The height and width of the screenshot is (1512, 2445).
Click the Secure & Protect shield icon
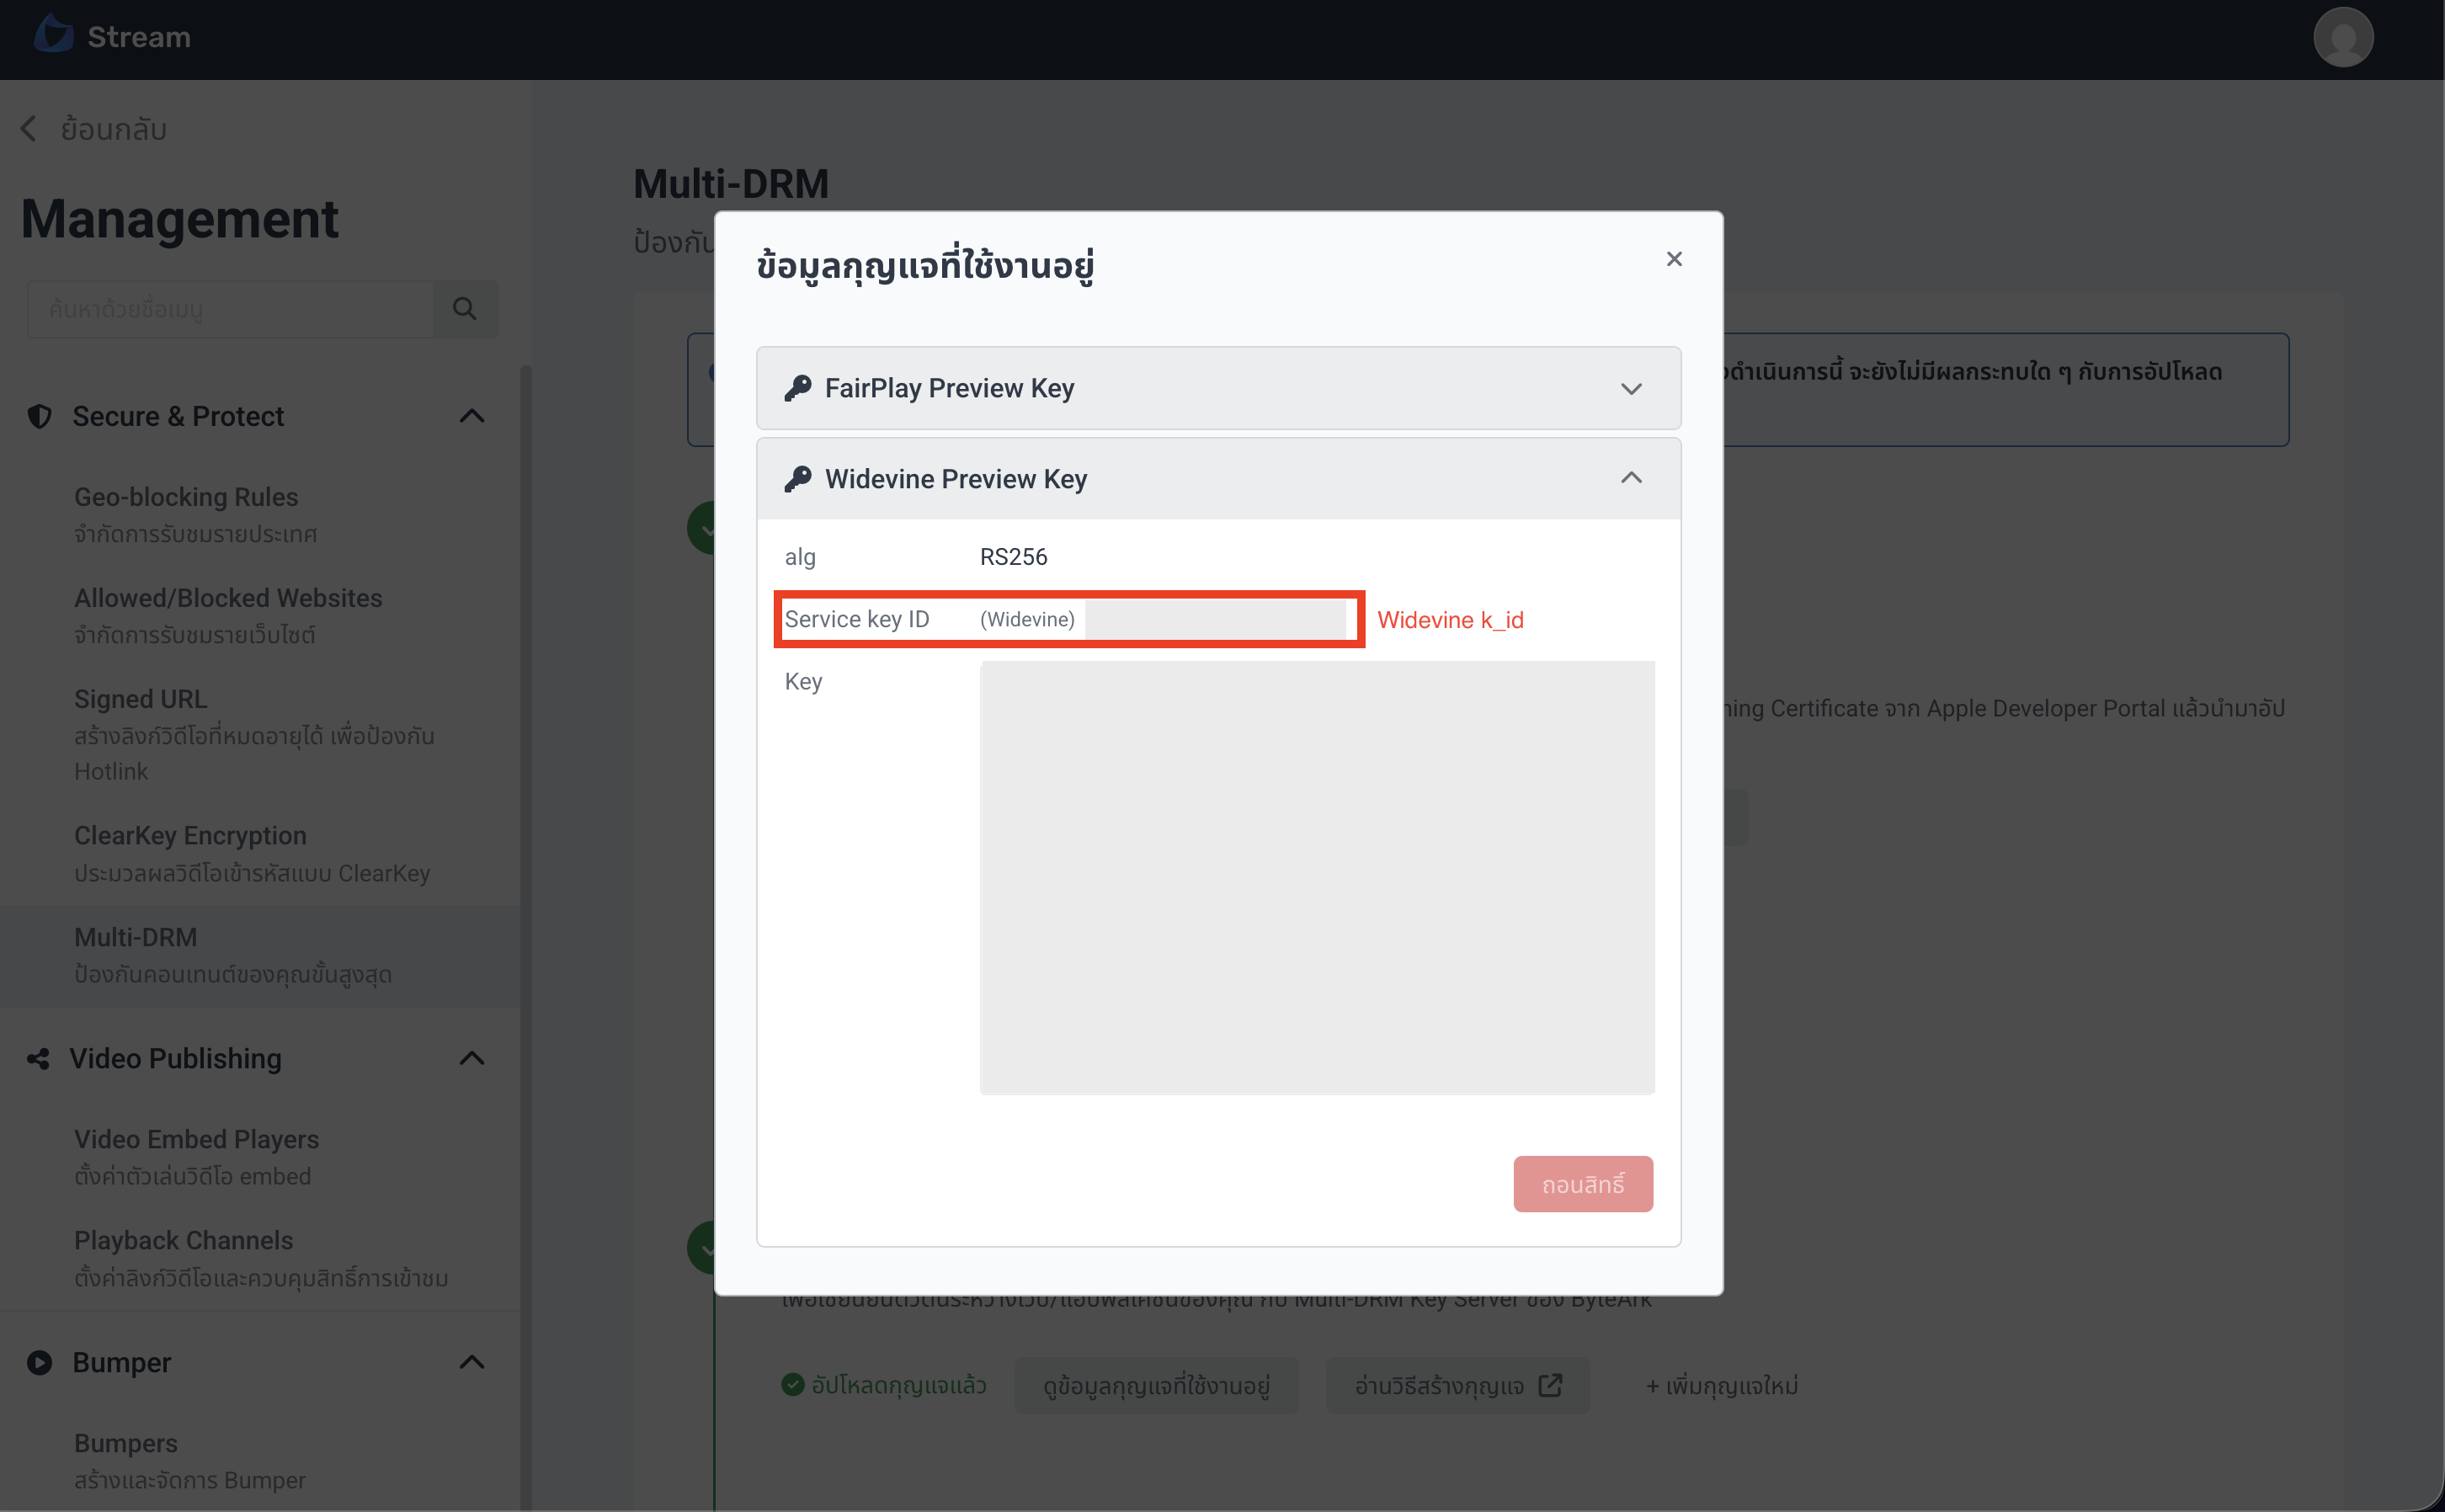coord(39,416)
